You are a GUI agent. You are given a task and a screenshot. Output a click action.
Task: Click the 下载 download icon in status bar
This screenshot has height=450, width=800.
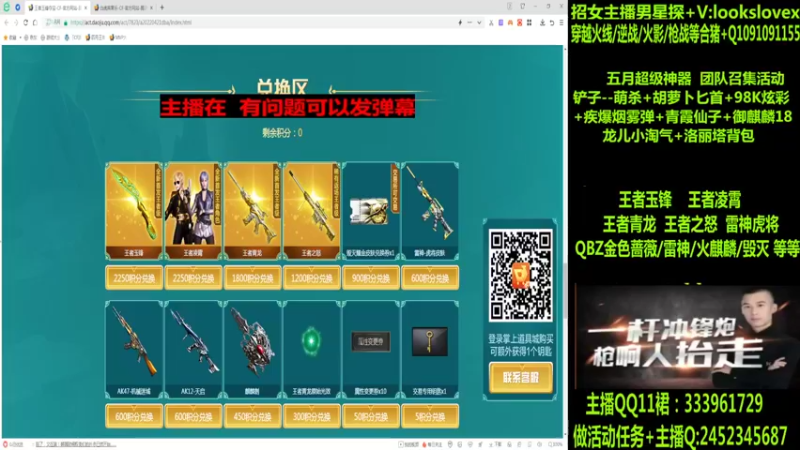tap(496, 444)
